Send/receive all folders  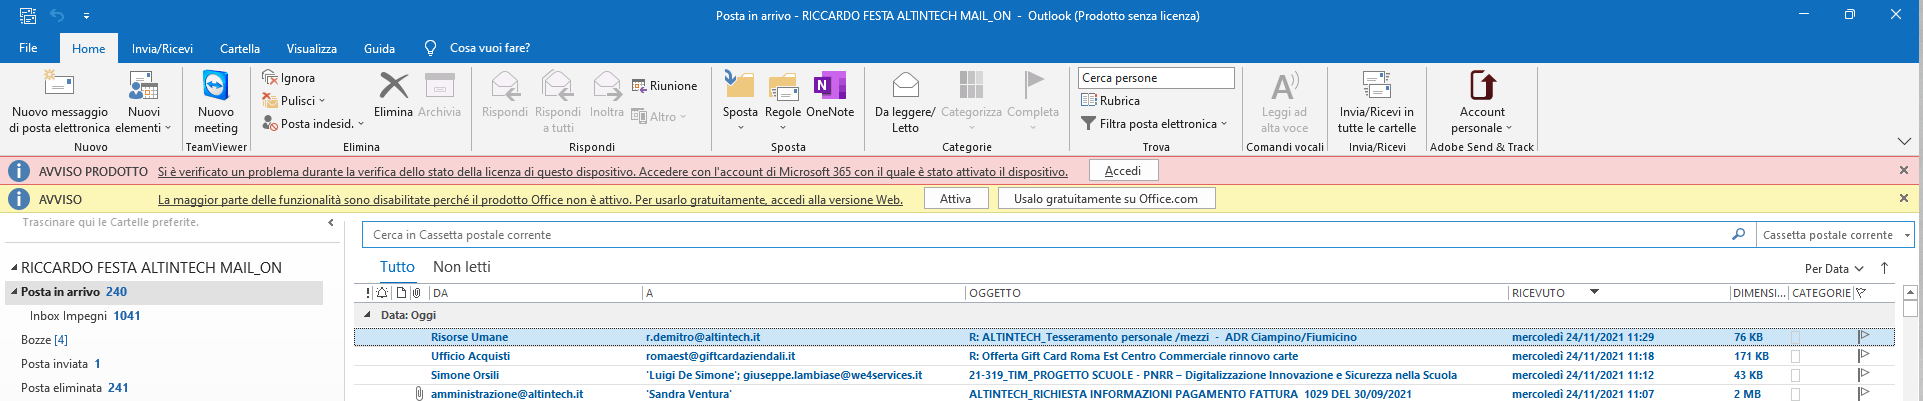1377,102
